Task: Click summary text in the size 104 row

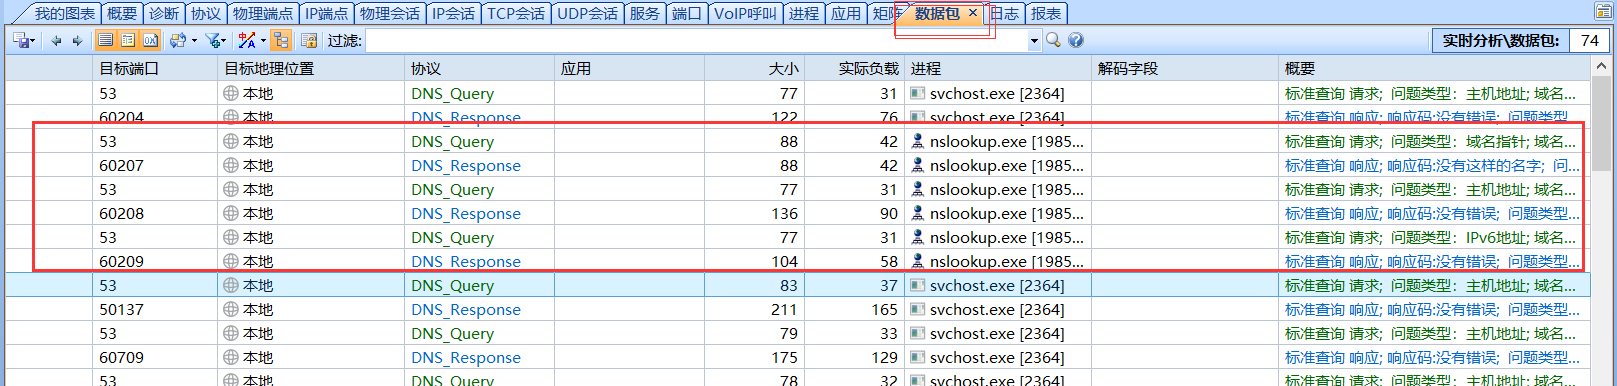Action: point(1433,261)
